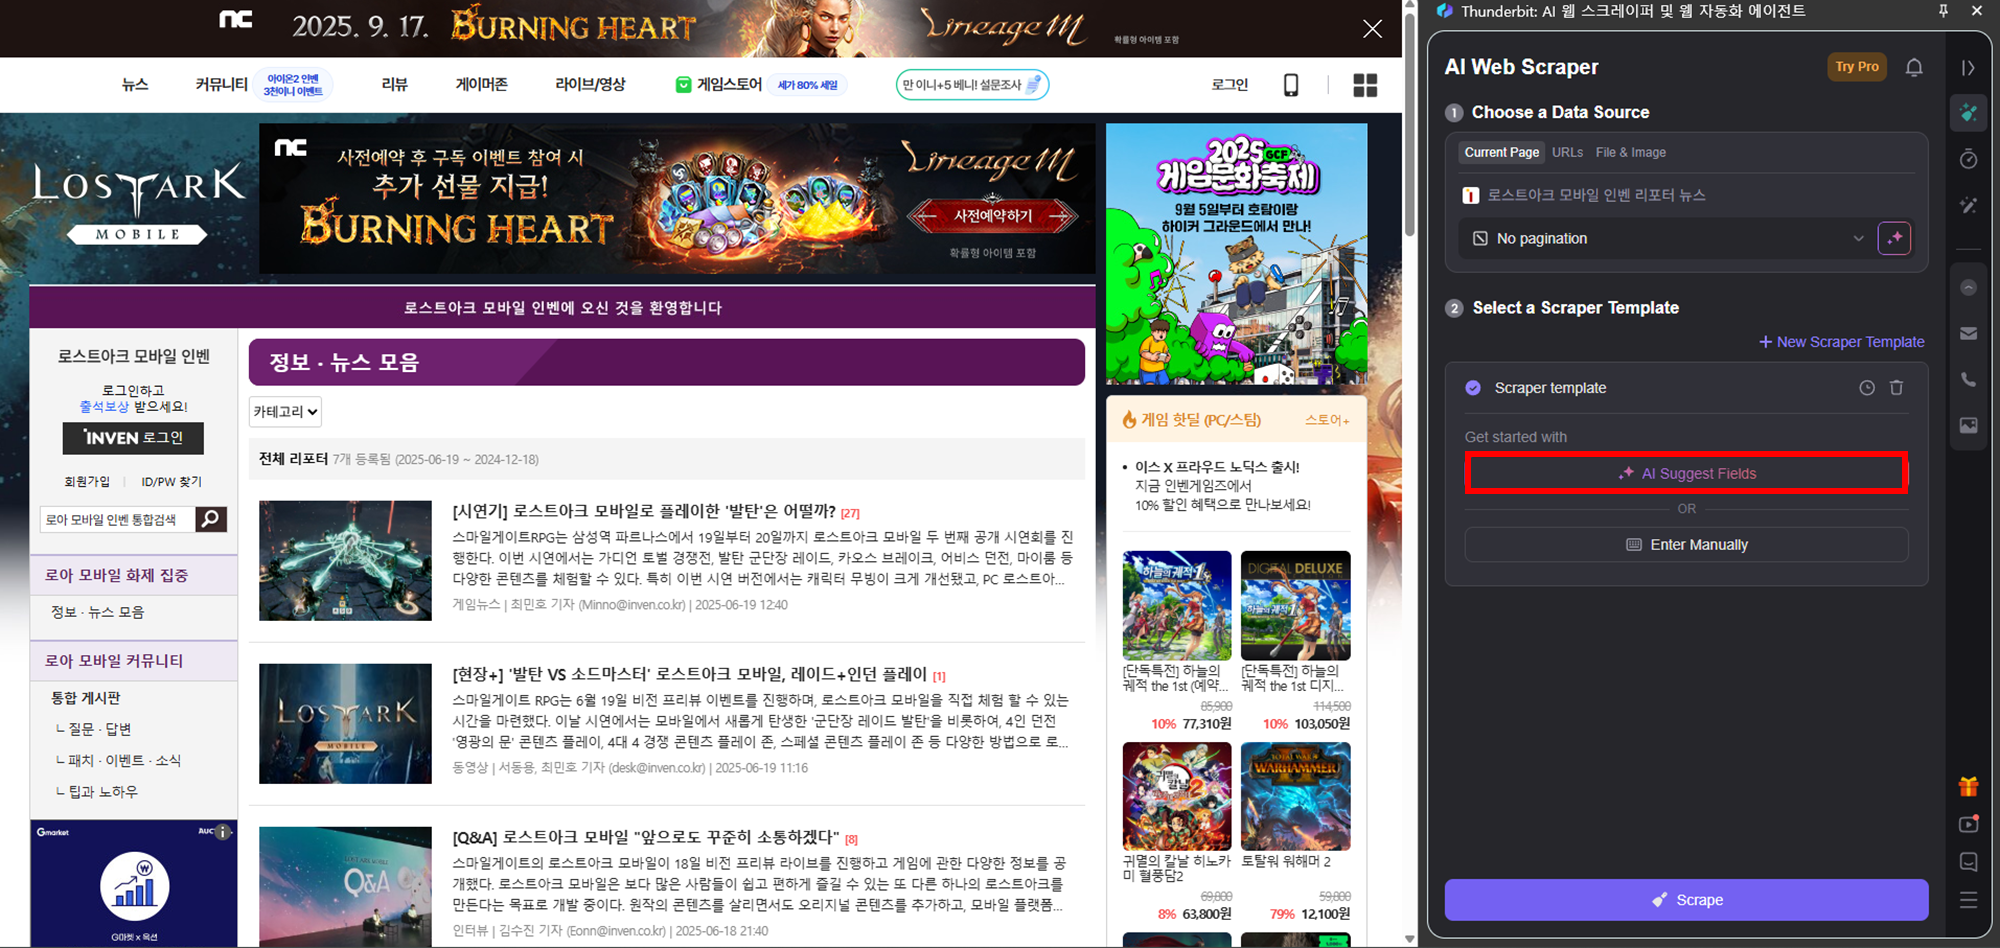Open the grid all-menu icon in Inven header
The height and width of the screenshot is (948, 2000).
click(x=1365, y=85)
